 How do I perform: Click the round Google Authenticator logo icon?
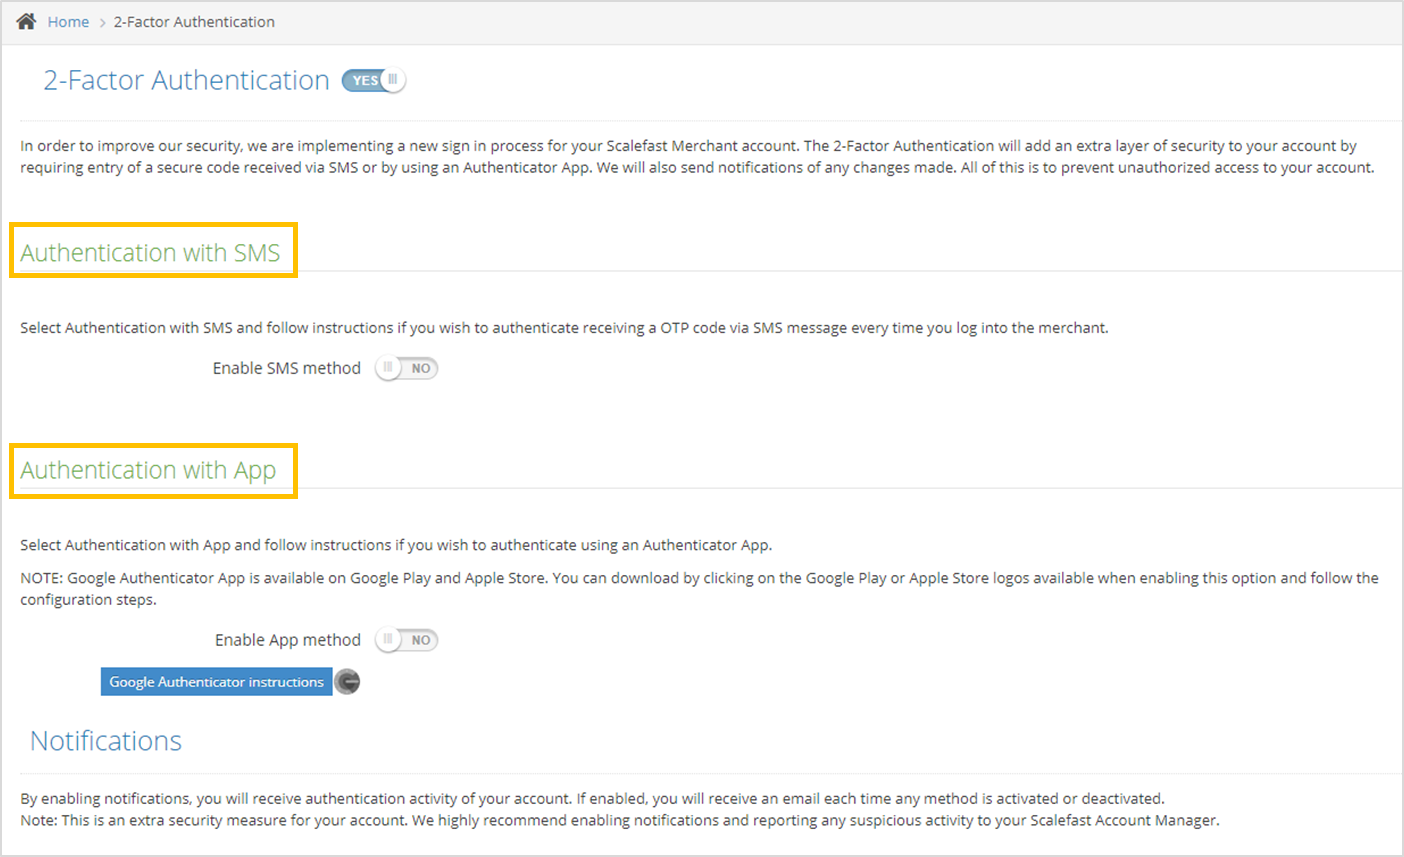click(x=347, y=682)
